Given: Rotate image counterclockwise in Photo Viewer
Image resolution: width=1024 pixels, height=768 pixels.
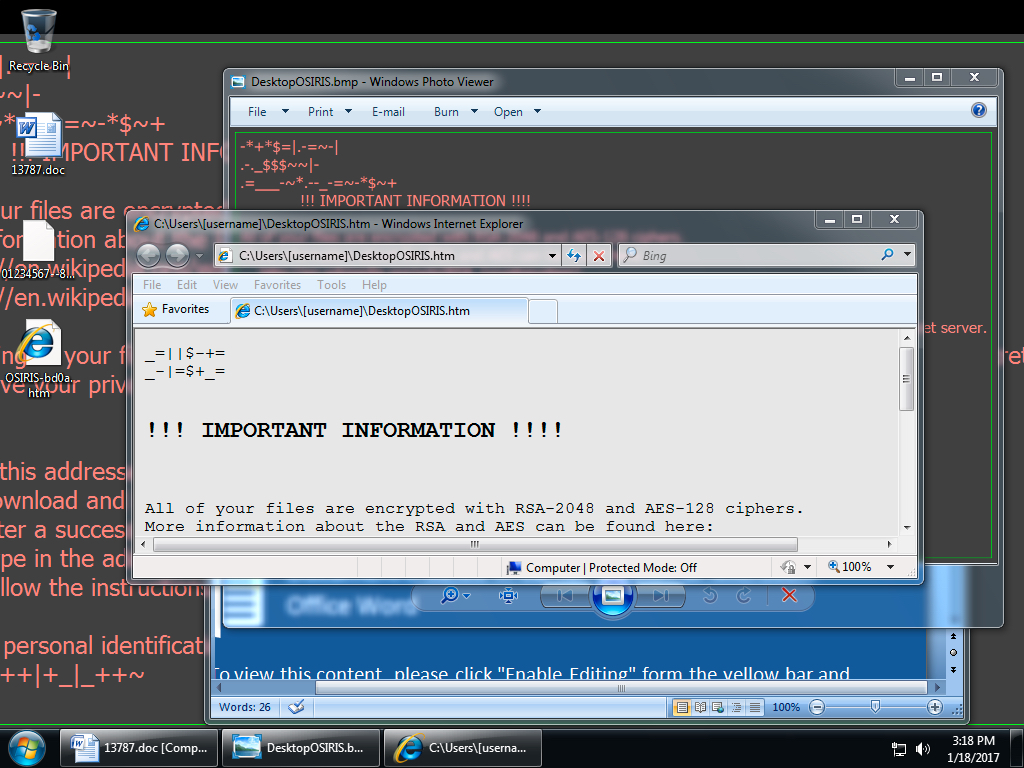Looking at the screenshot, I should click(x=710, y=596).
